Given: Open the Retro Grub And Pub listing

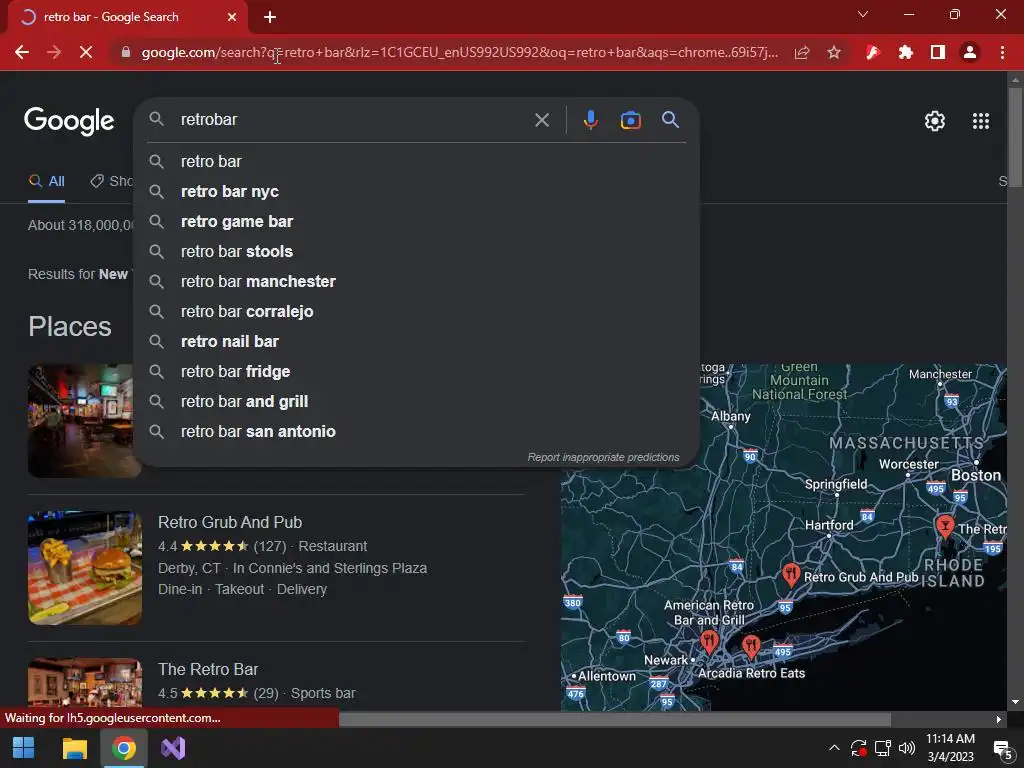Looking at the screenshot, I should click(x=230, y=522).
